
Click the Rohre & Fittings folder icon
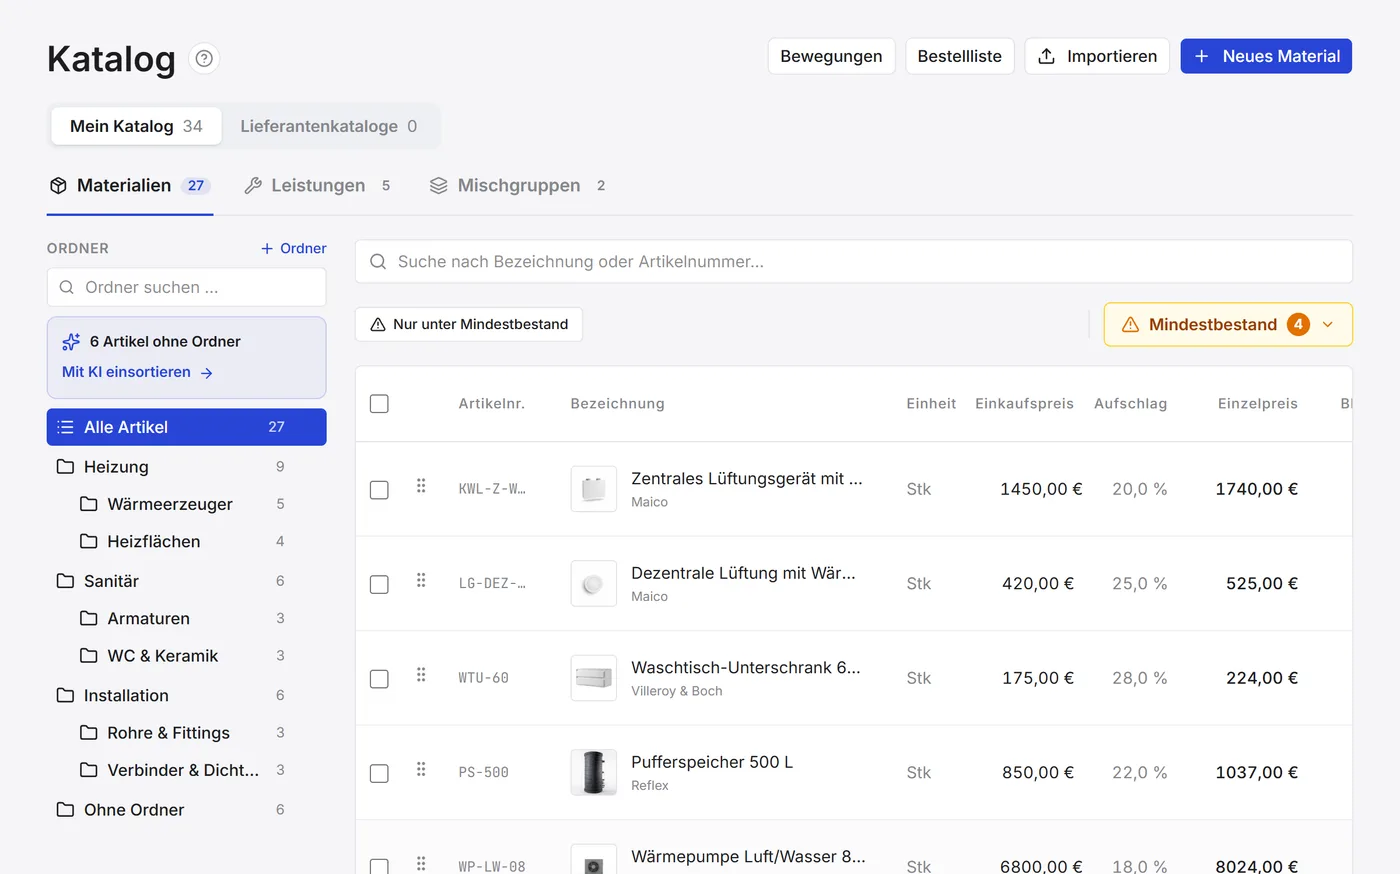click(89, 733)
